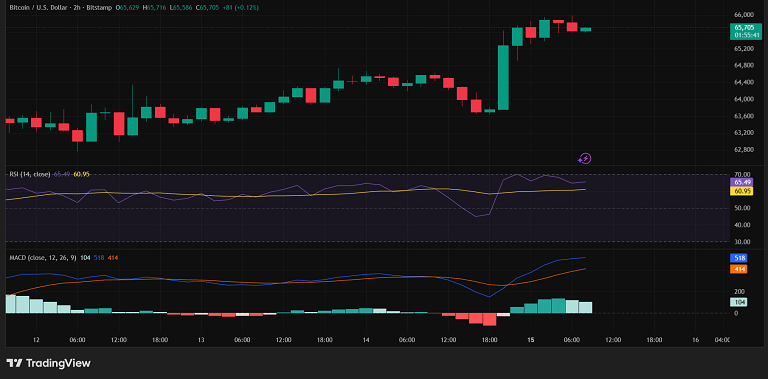The image size is (768, 379).
Task: Click the date label 13 on time axis
Action: coord(200,340)
